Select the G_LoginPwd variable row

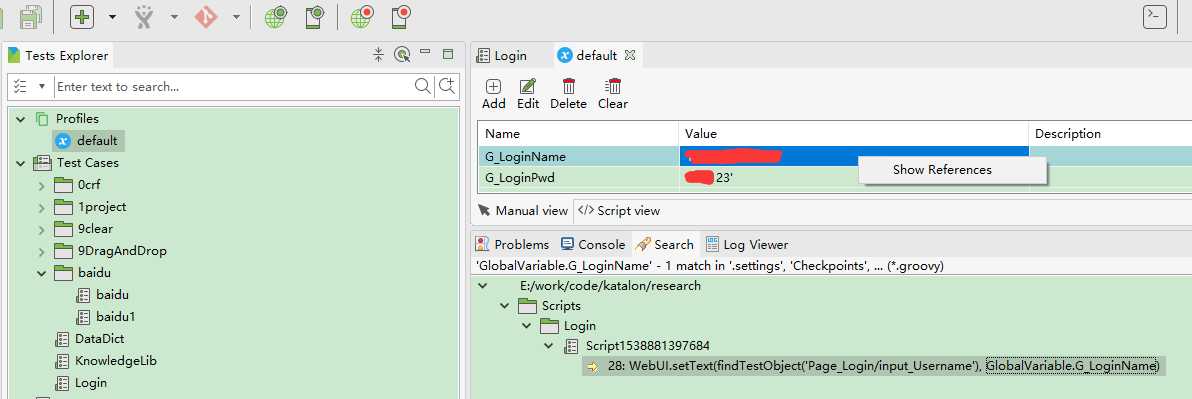(x=835, y=177)
